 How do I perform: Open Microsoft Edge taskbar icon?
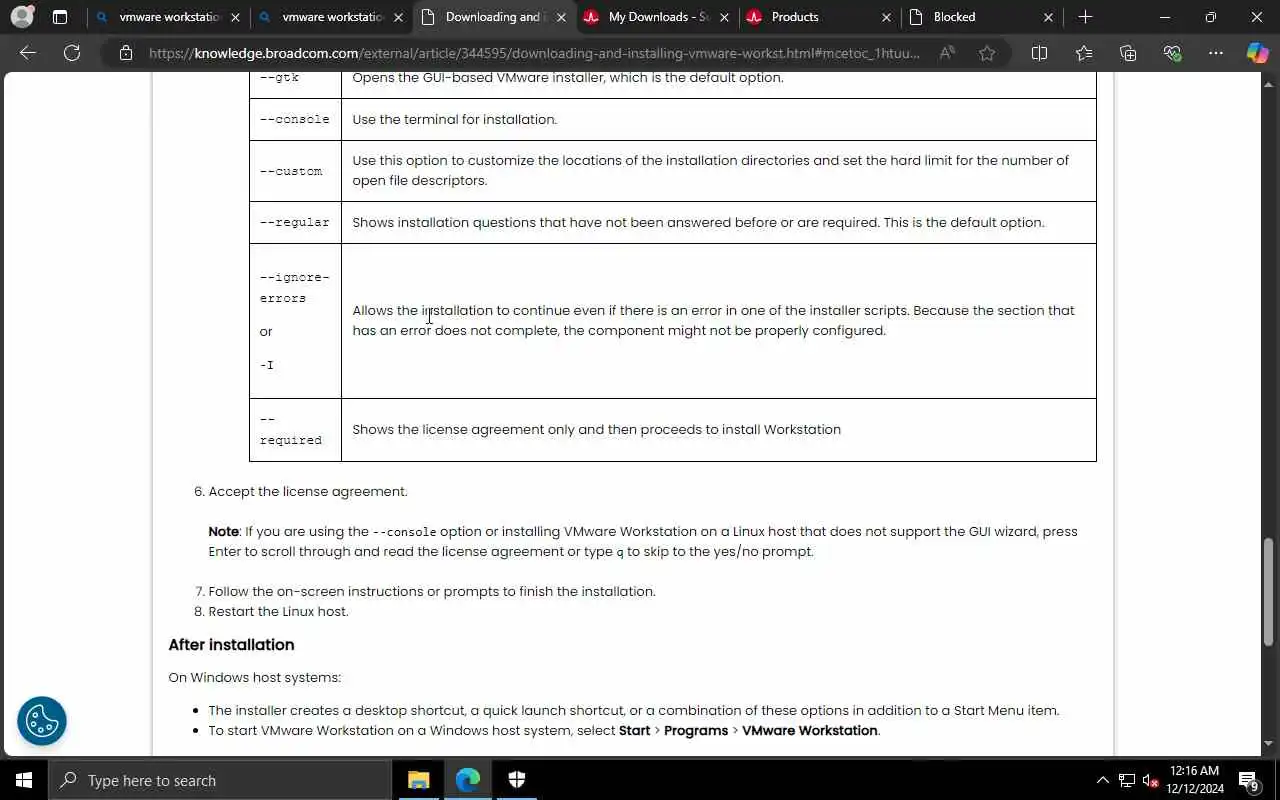pyautogui.click(x=468, y=780)
